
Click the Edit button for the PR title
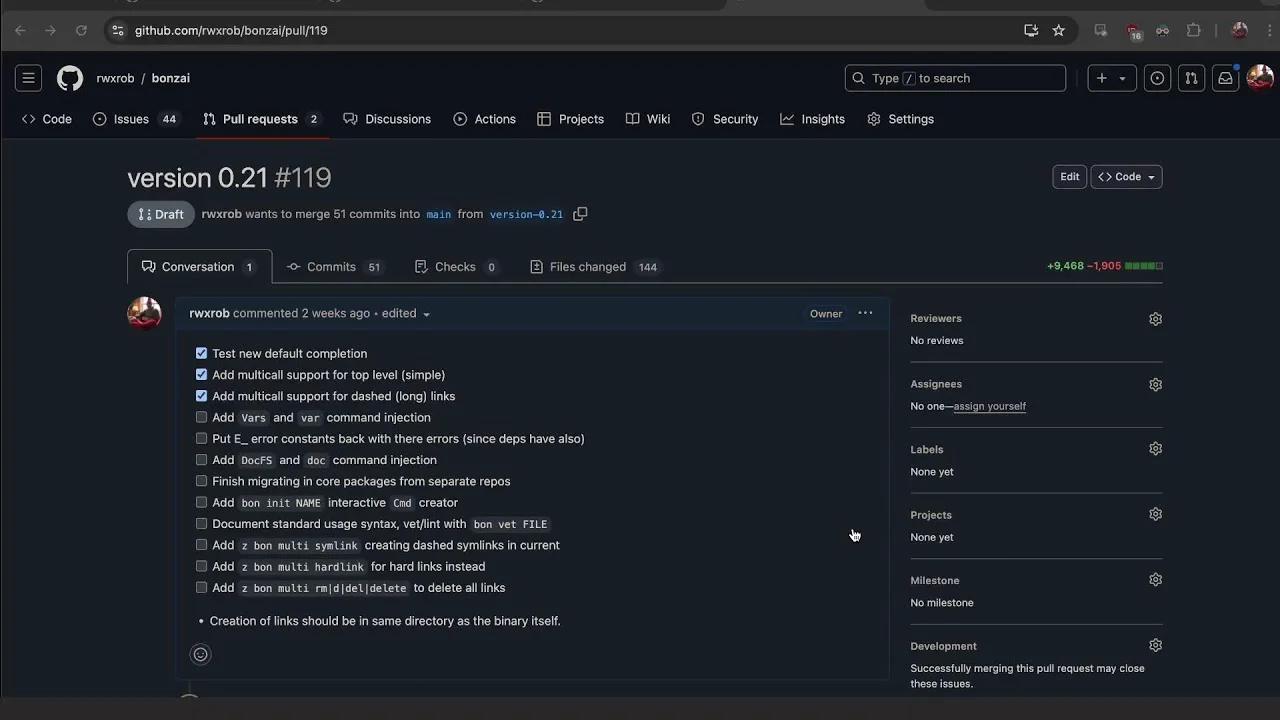1069,176
